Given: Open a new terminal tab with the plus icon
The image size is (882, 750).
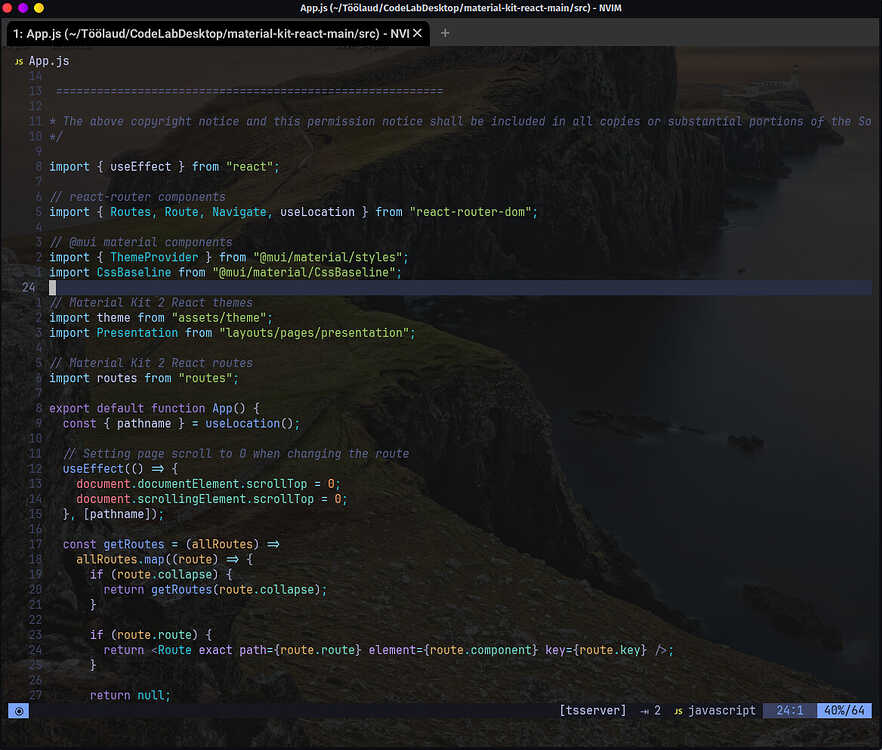Looking at the screenshot, I should (x=444, y=32).
